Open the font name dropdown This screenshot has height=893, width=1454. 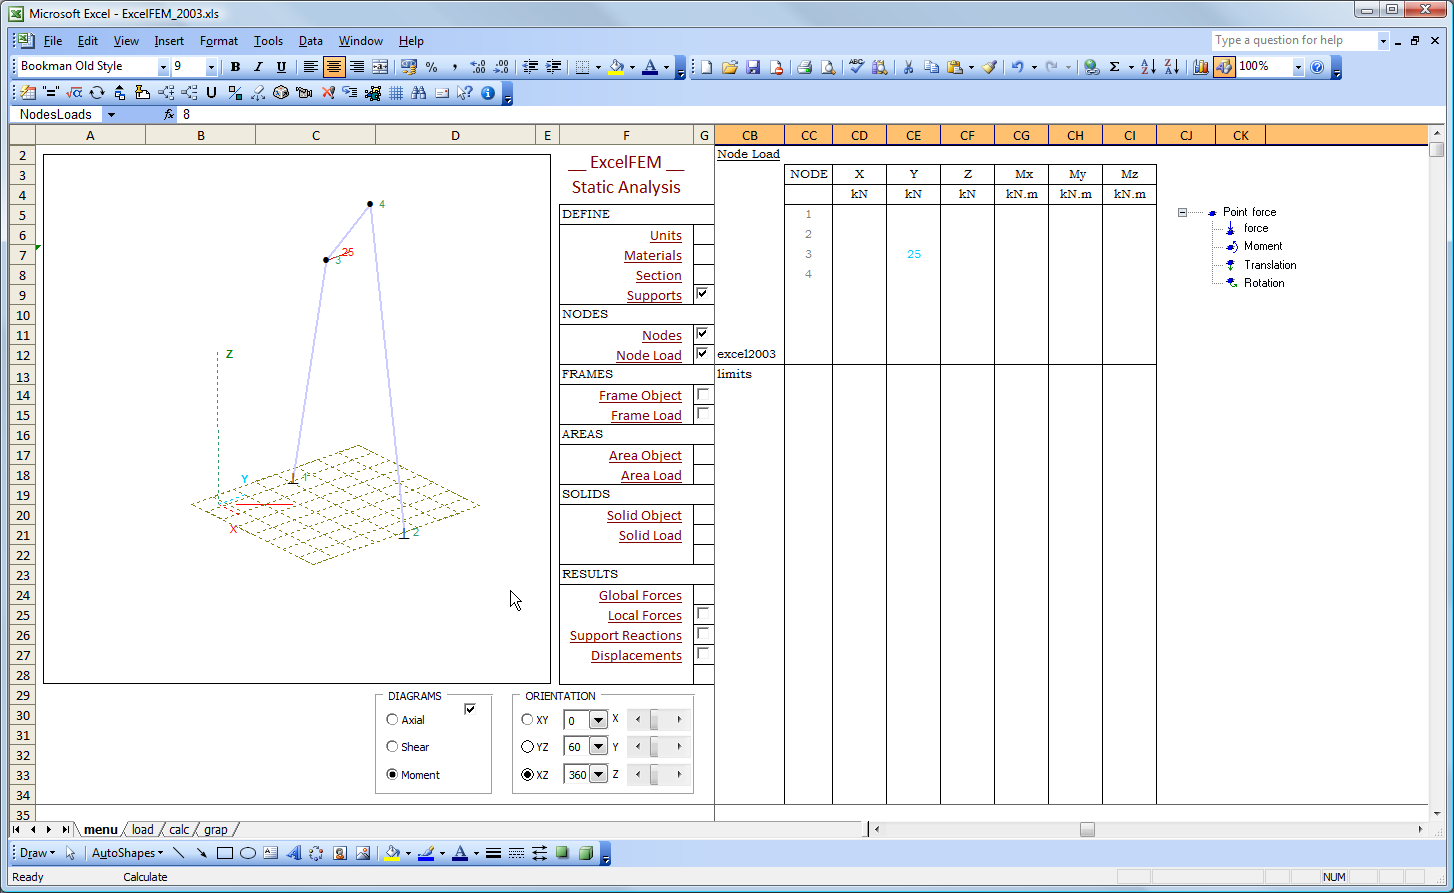[163, 67]
